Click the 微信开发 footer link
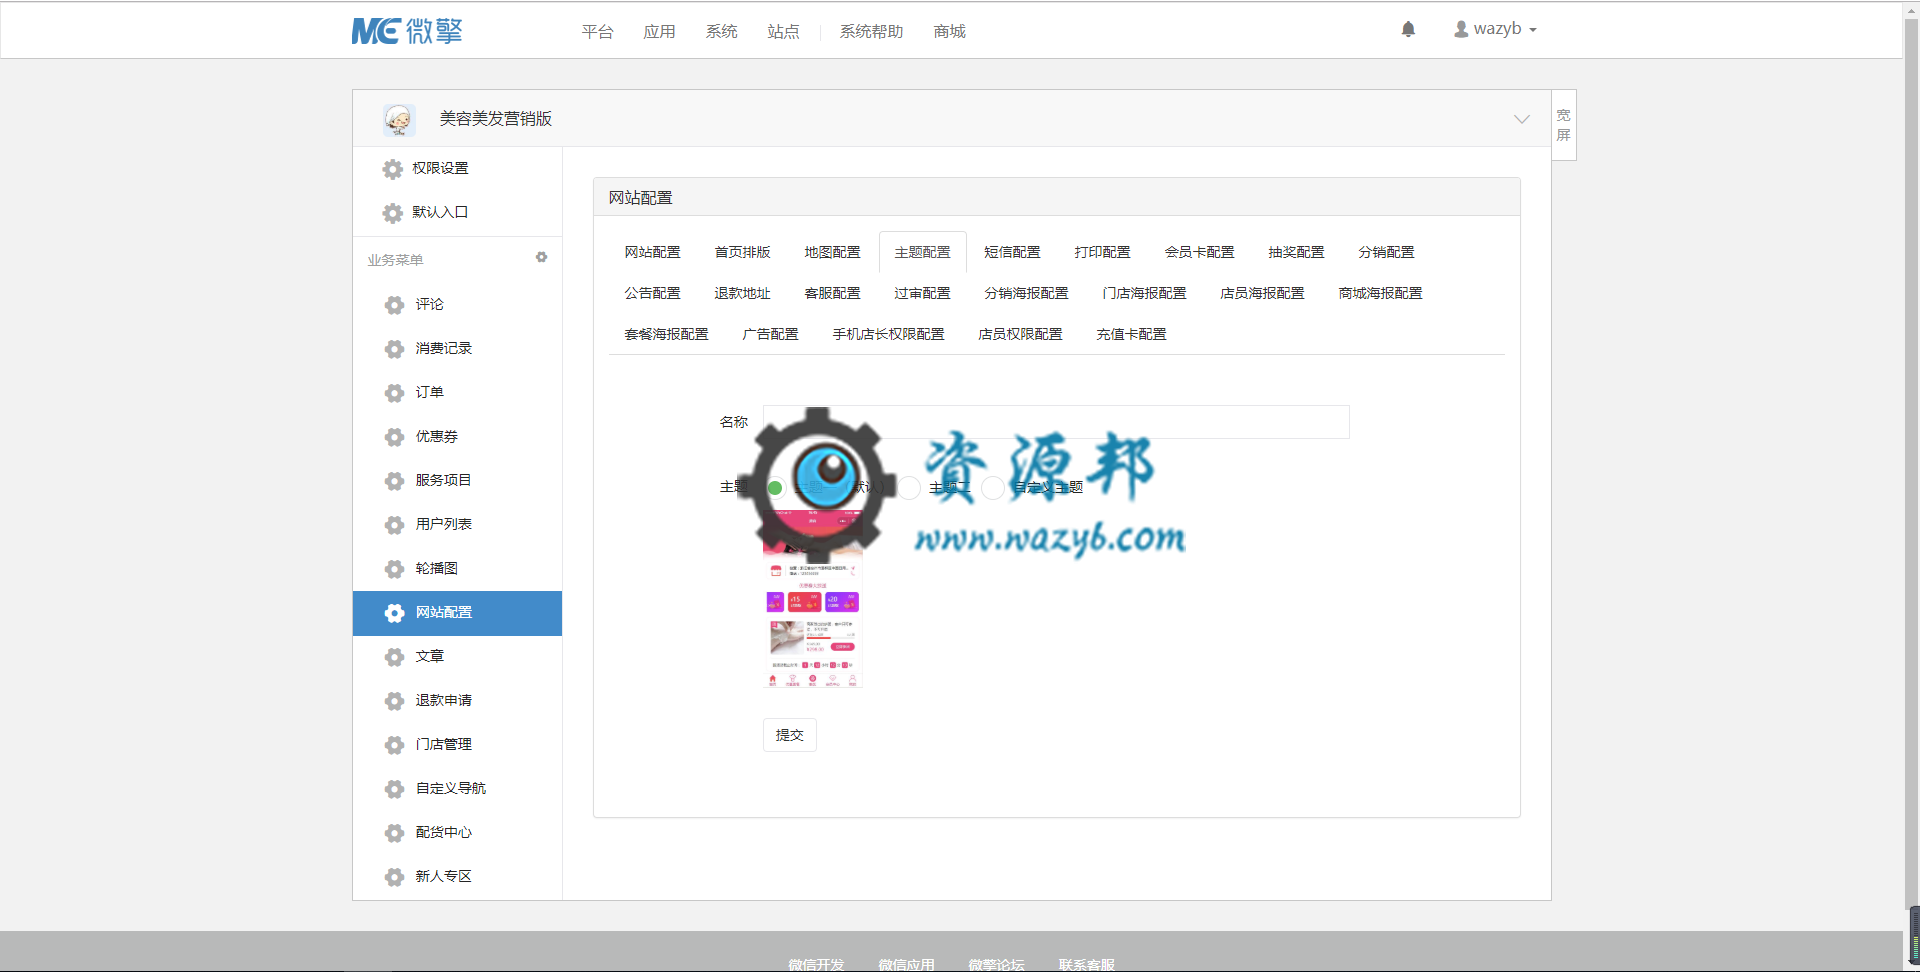 (817, 964)
